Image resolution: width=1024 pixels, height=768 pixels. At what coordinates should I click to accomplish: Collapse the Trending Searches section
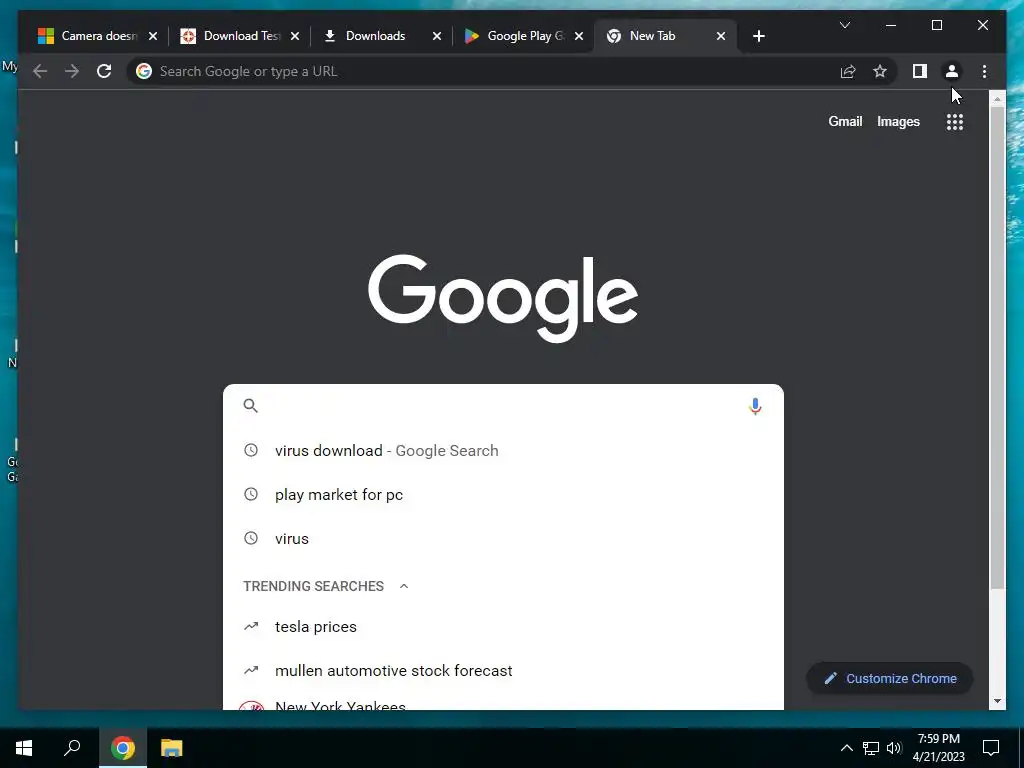click(404, 586)
